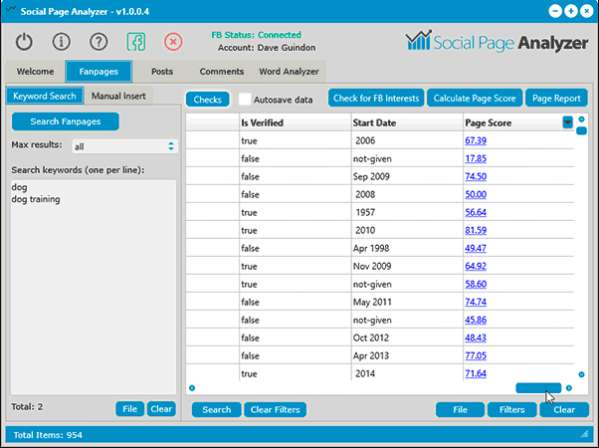Open the Page Score column filter icon
The image size is (599, 448).
click(568, 122)
